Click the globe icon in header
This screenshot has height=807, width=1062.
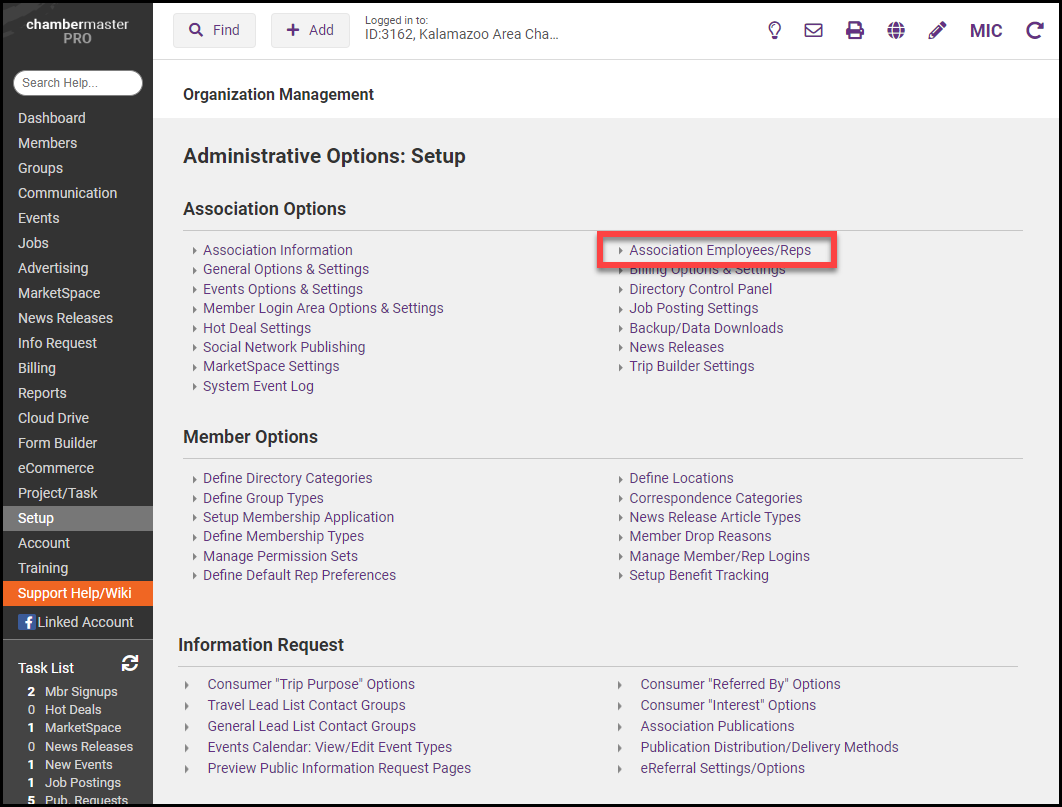(x=896, y=31)
